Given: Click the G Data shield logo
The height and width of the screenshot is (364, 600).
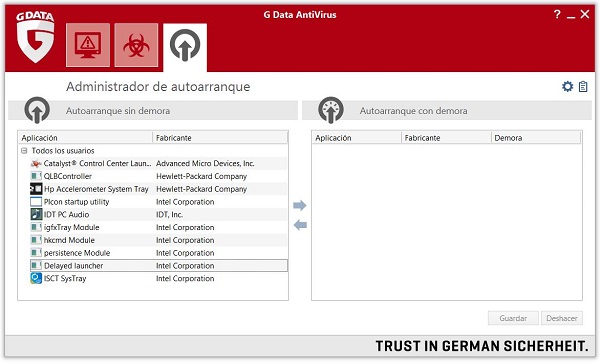Looking at the screenshot, I should point(35,37).
